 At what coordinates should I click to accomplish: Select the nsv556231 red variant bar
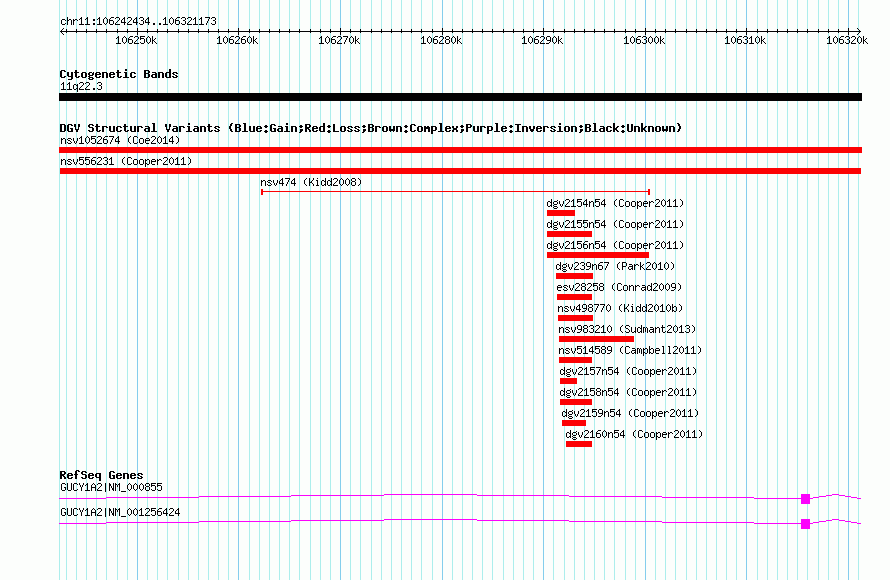pos(460,171)
